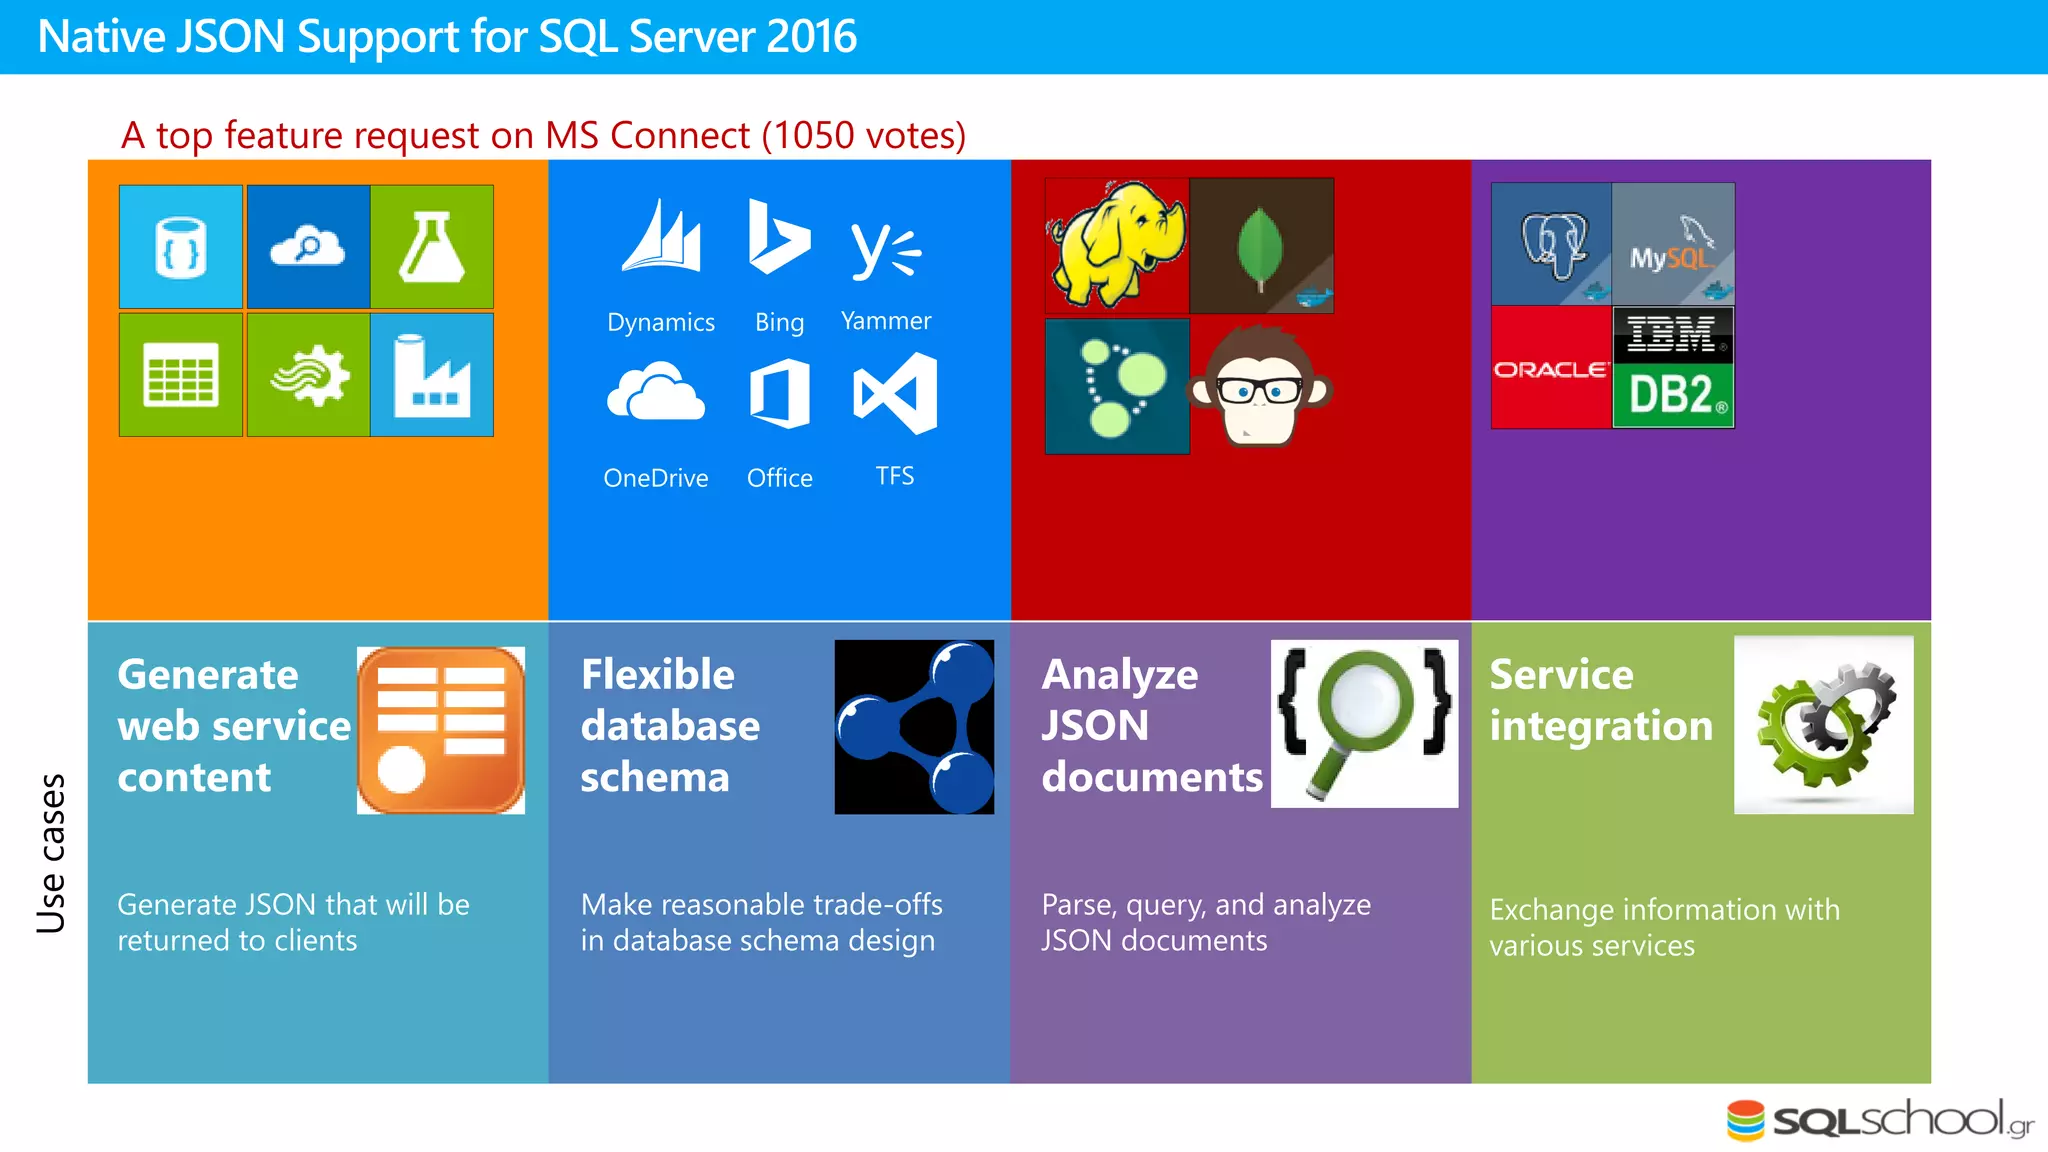
Task: Click the SQLschool.gr logo
Action: click(1880, 1120)
